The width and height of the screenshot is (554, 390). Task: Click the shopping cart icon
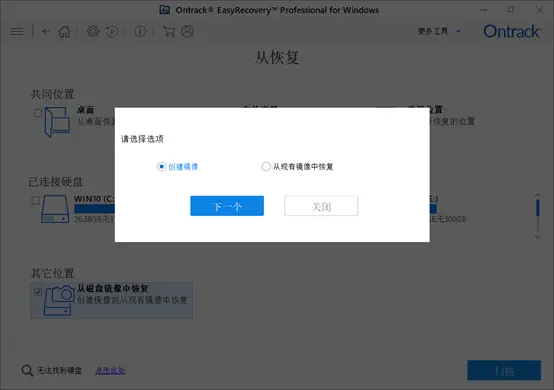[x=169, y=31]
